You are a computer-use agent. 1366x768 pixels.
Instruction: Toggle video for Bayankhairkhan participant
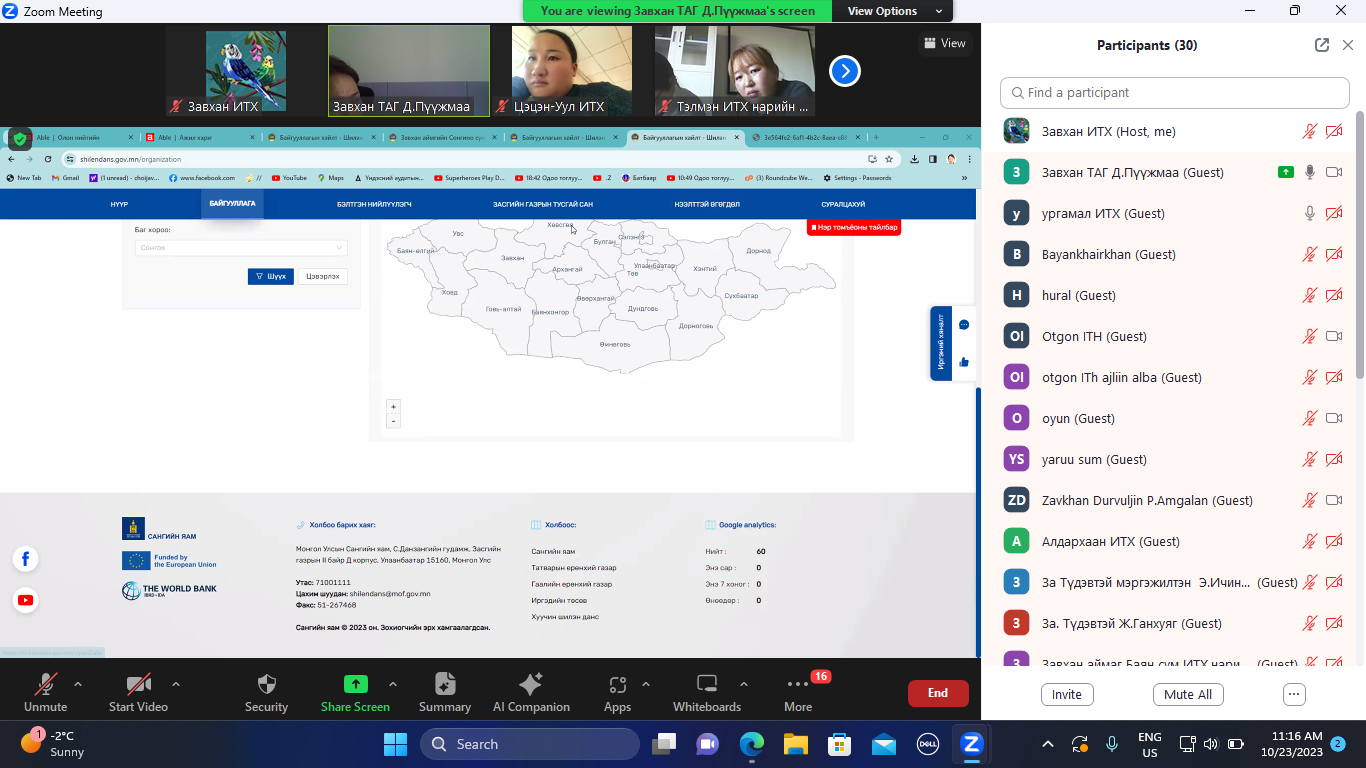click(x=1334, y=254)
